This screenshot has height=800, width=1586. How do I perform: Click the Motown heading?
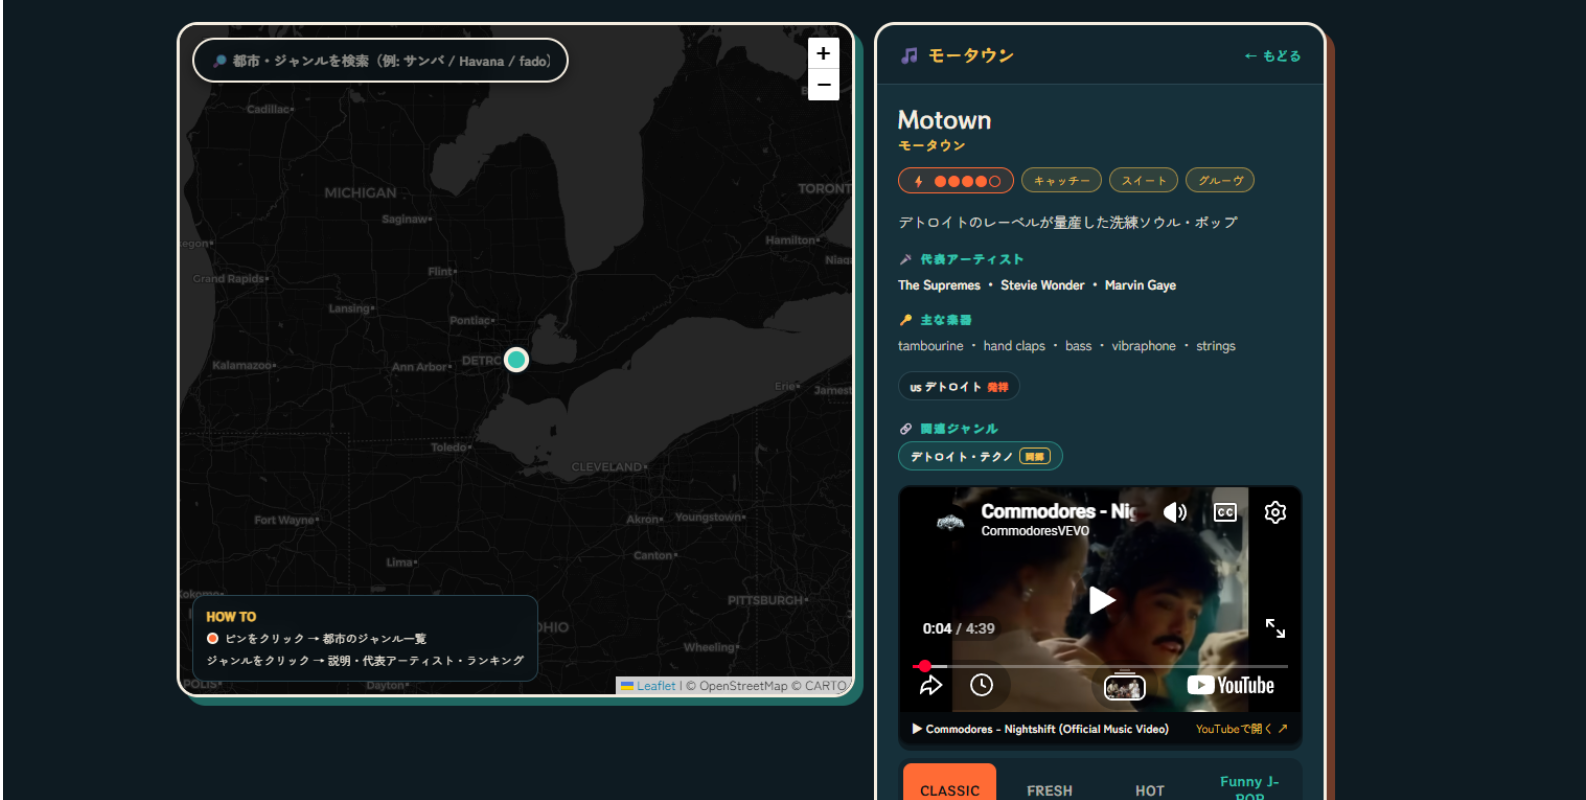[944, 121]
